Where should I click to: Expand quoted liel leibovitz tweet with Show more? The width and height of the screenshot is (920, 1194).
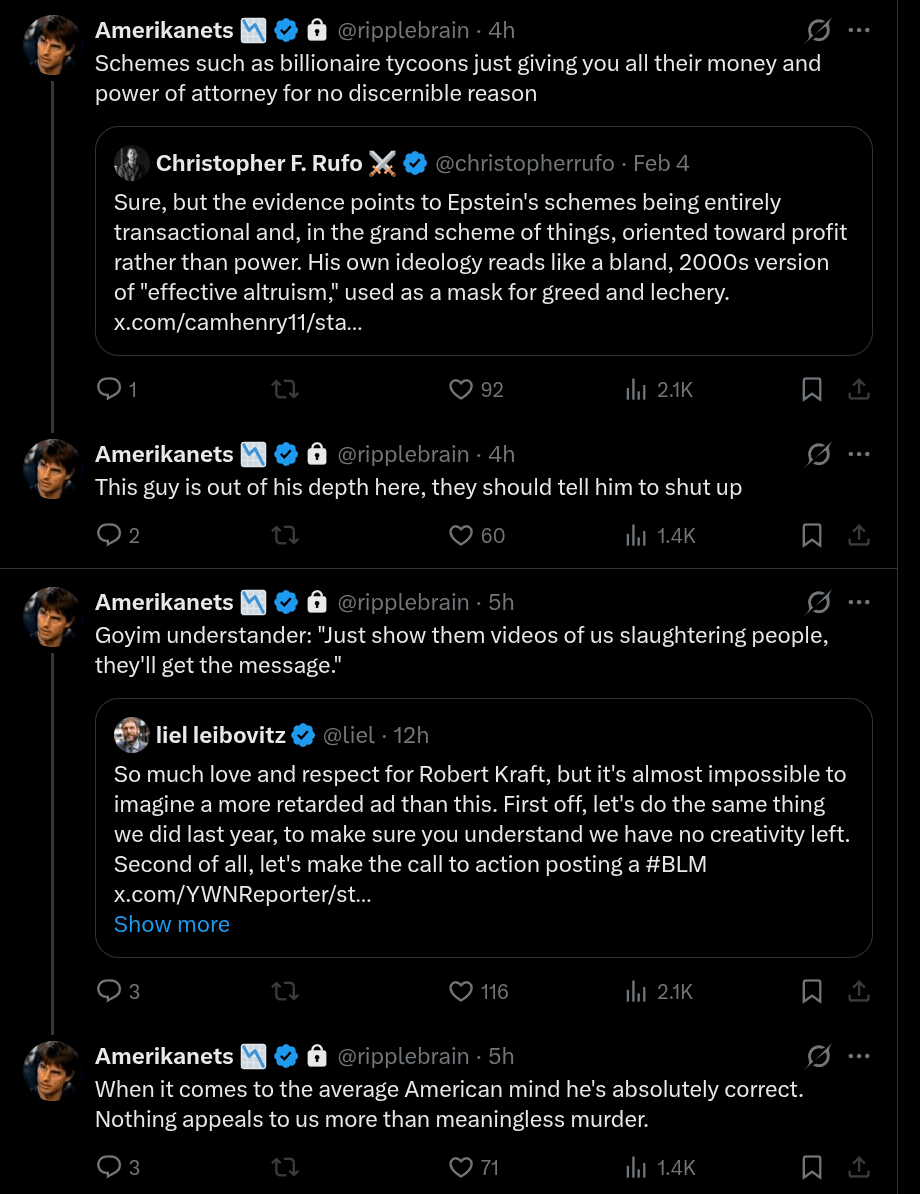click(x=172, y=924)
